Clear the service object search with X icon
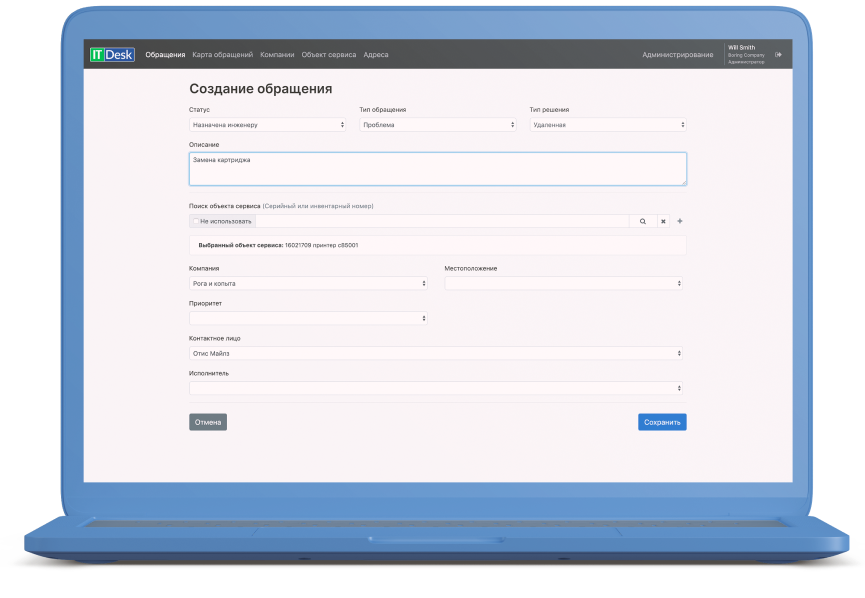The image size is (865, 598). pos(662,221)
